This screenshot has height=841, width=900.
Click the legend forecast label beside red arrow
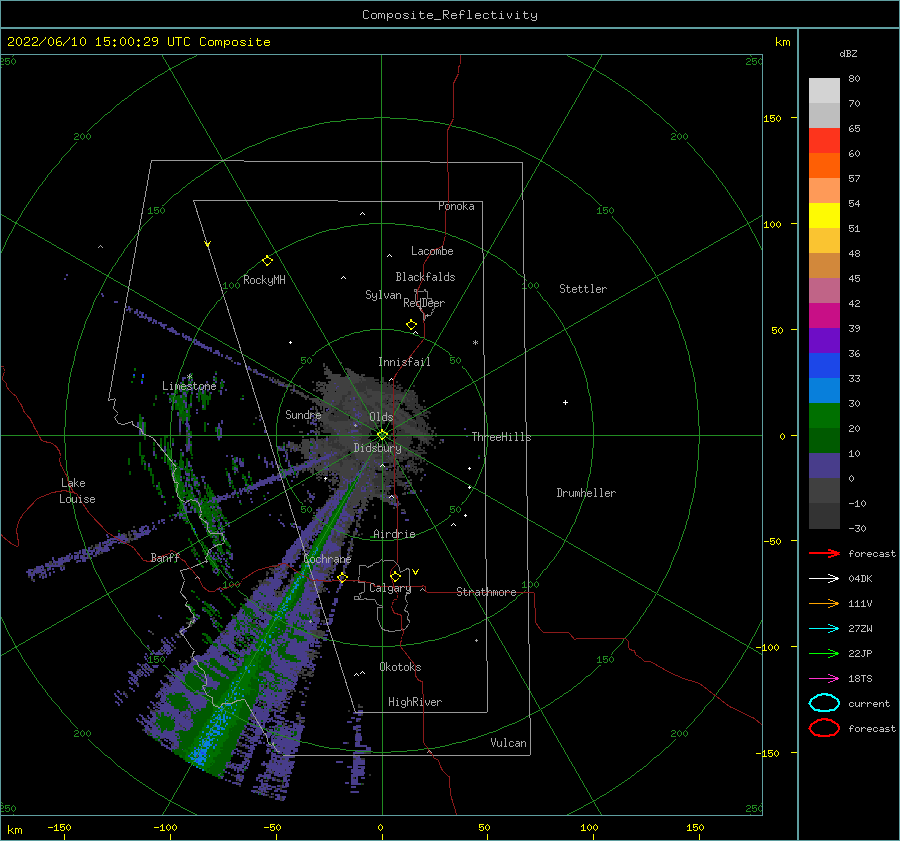(x=872, y=553)
